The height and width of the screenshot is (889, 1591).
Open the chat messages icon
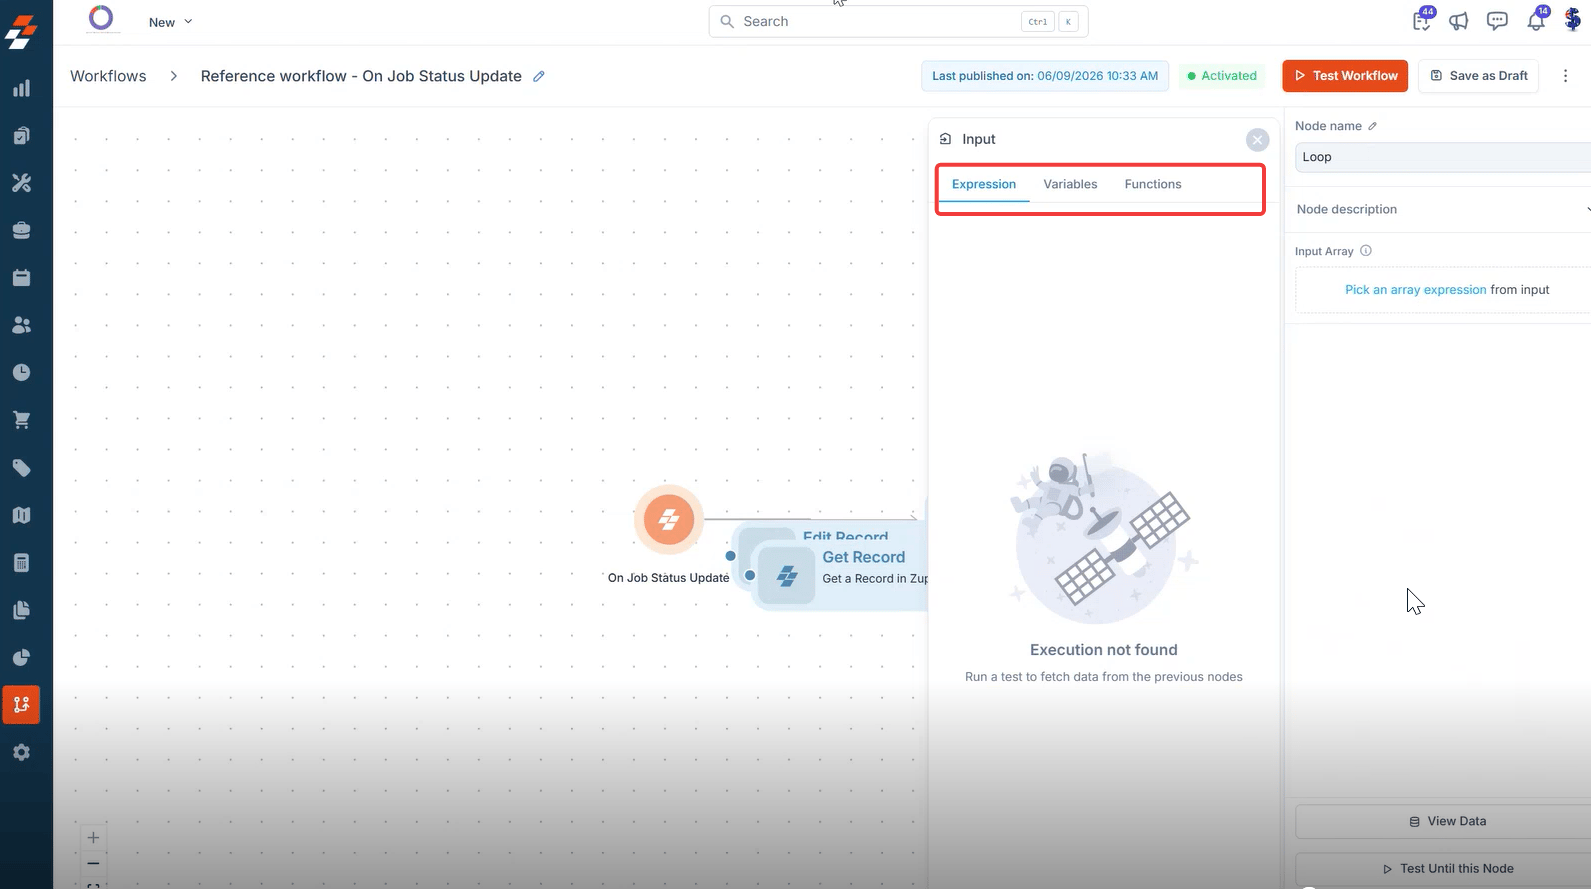(x=1497, y=21)
